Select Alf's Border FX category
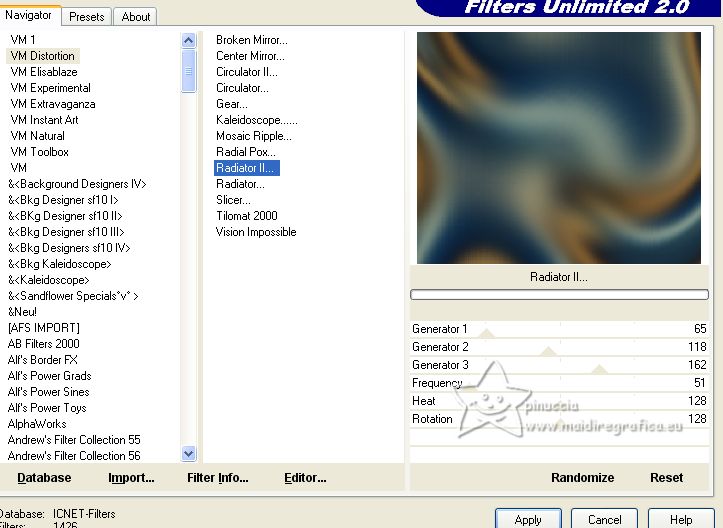The width and height of the screenshot is (723, 528). (x=42, y=360)
